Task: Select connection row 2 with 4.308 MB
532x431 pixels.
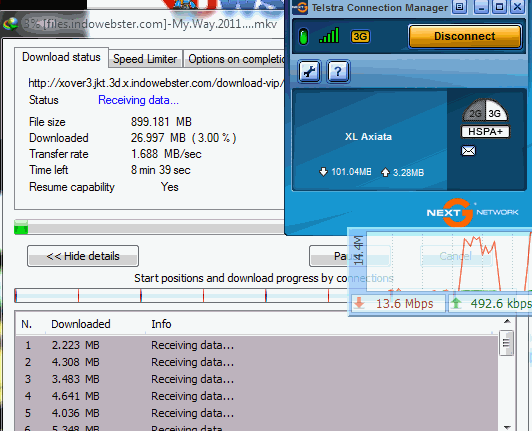Action: (x=256, y=362)
